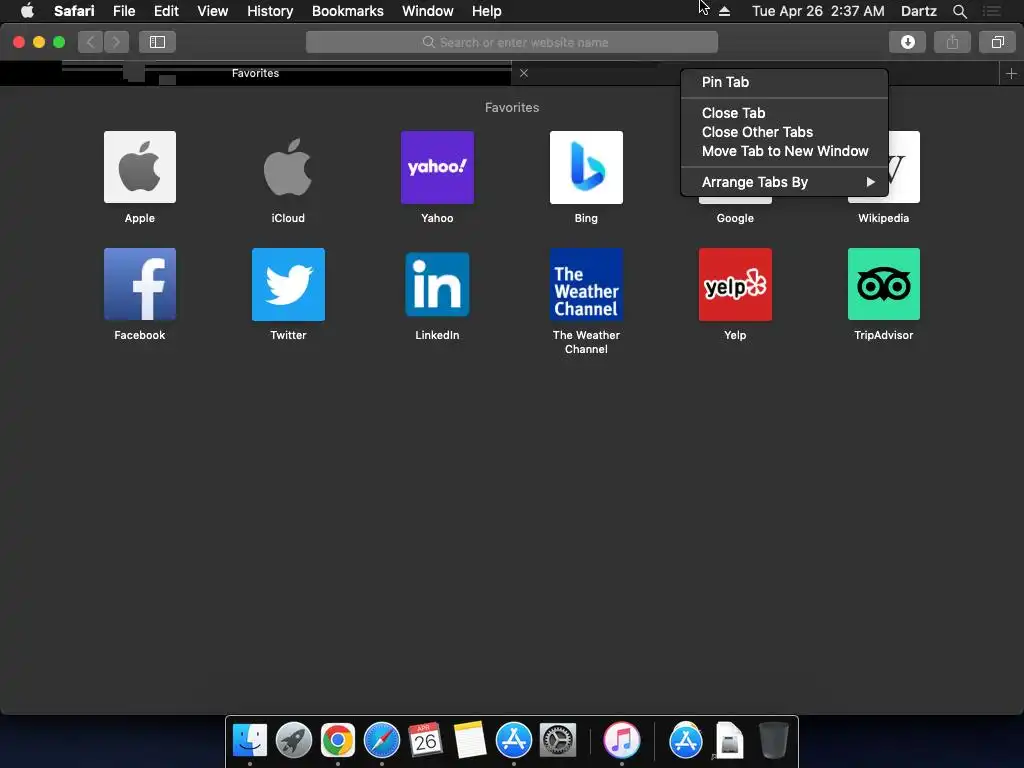Screen dimensions: 1024x768
Task: Focus the search or website address field
Action: [x=512, y=42]
